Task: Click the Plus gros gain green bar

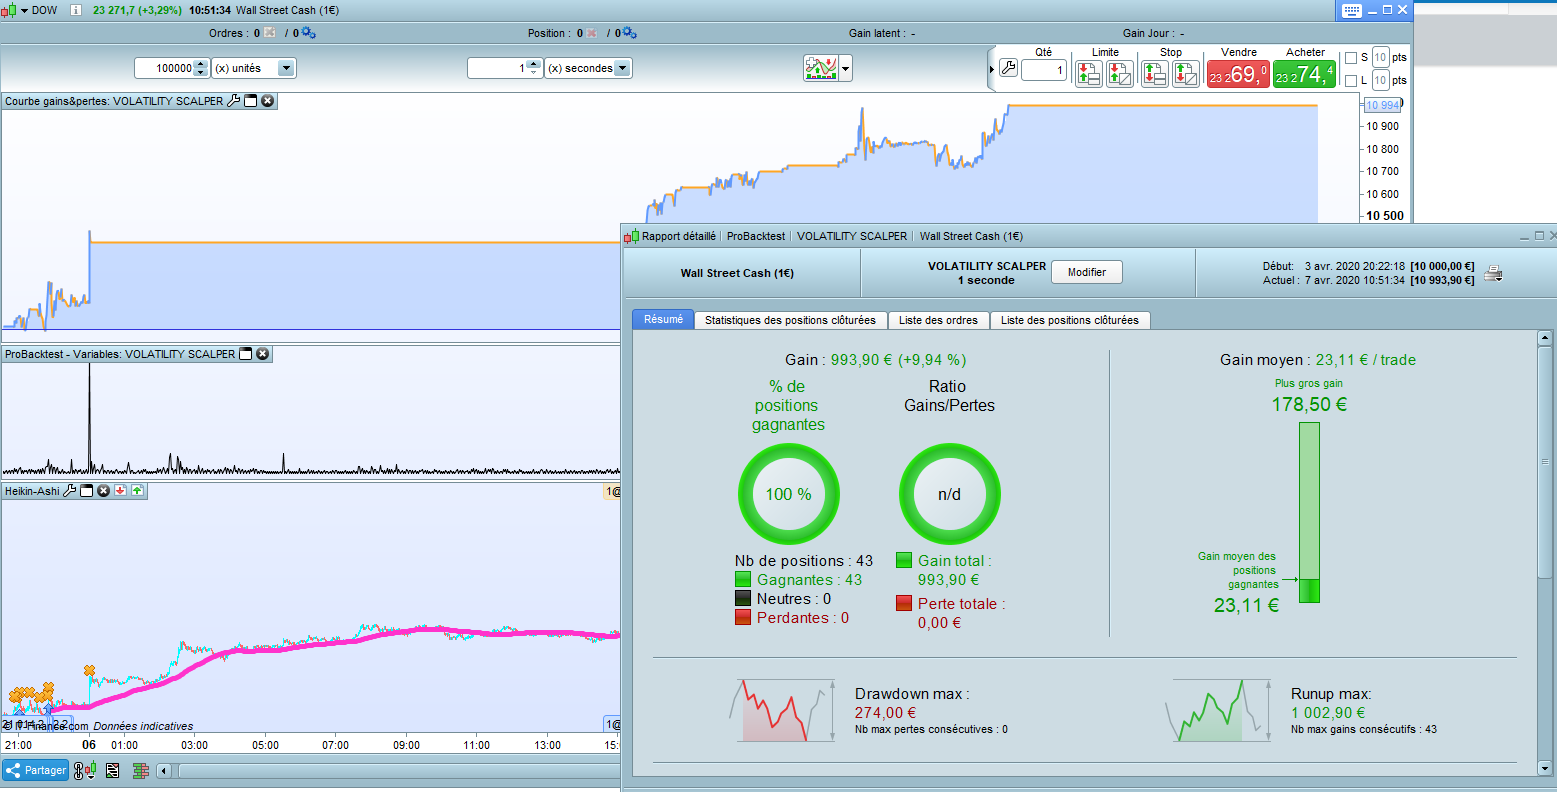Action: pos(1309,512)
